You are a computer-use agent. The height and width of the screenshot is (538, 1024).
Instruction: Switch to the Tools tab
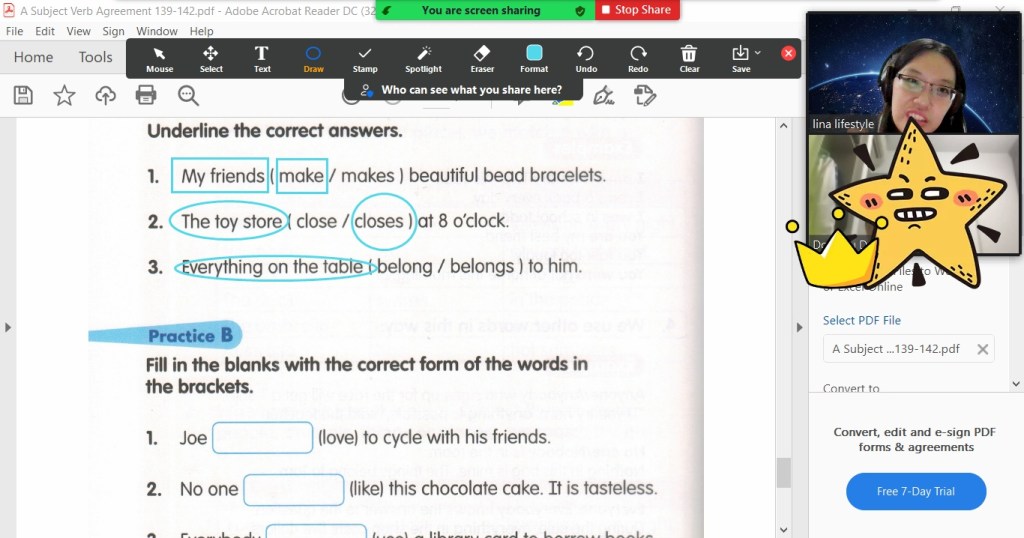(x=95, y=57)
